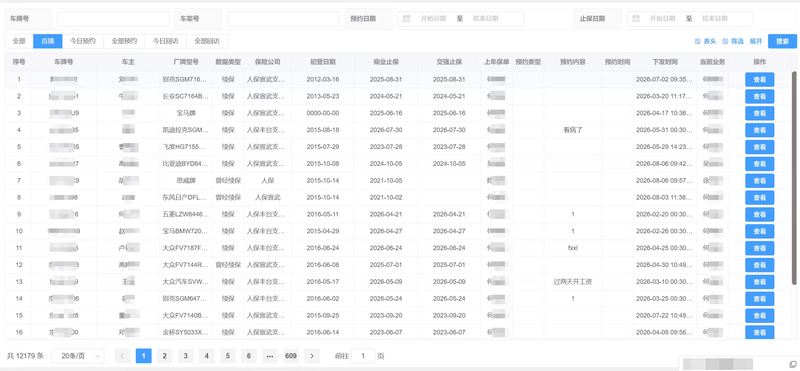The image size is (800, 371).
Task: Switch to the 今日预约 tab
Action: point(83,41)
